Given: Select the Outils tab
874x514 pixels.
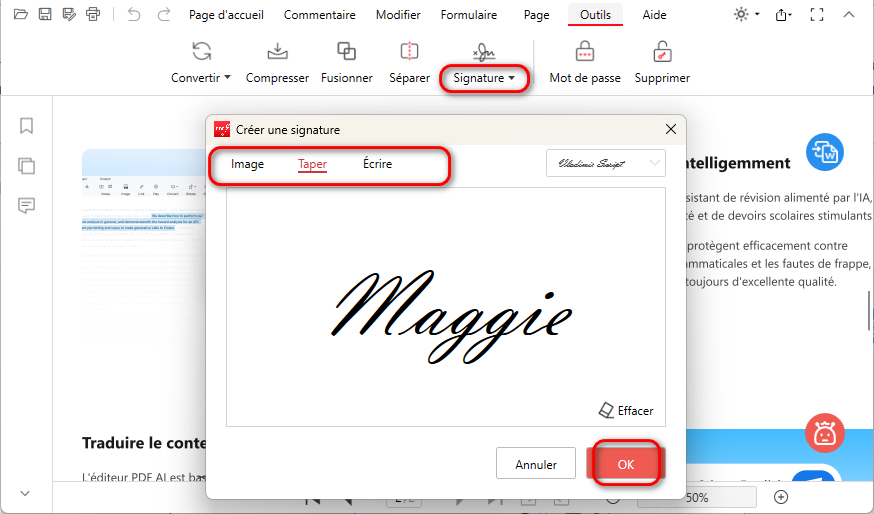Looking at the screenshot, I should pyautogui.click(x=595, y=15).
